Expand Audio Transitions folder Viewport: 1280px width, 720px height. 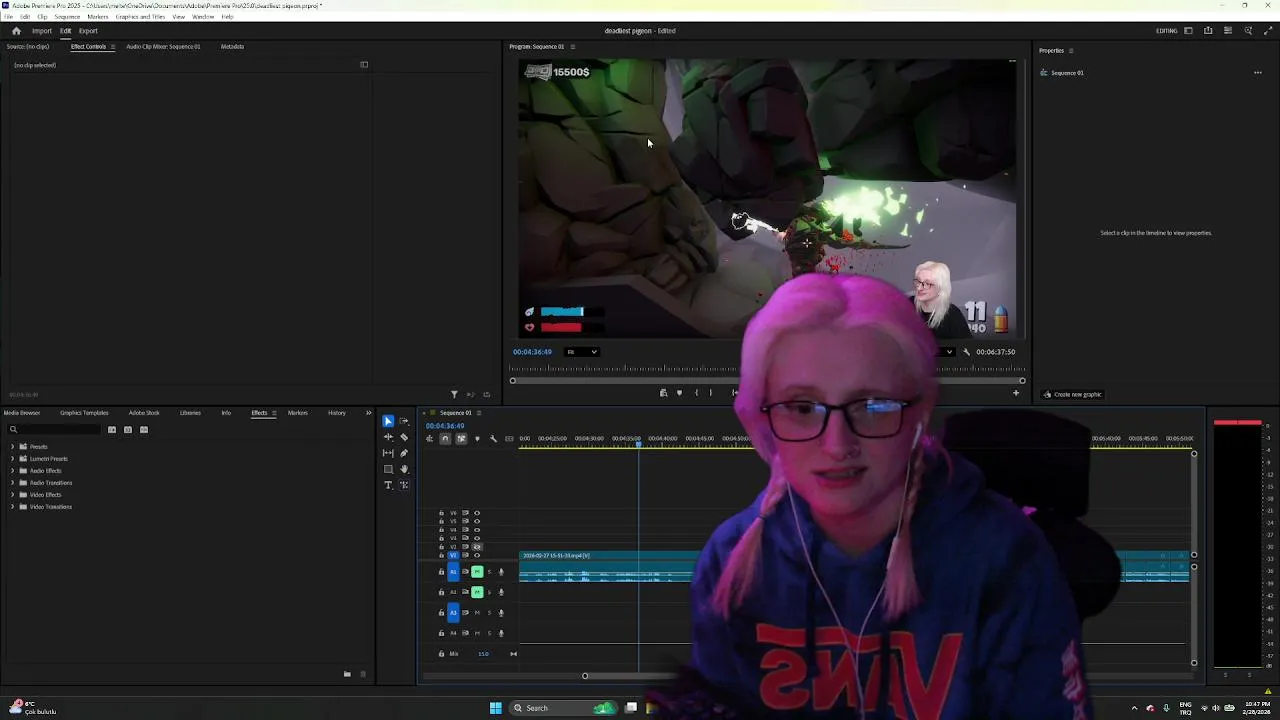12,483
